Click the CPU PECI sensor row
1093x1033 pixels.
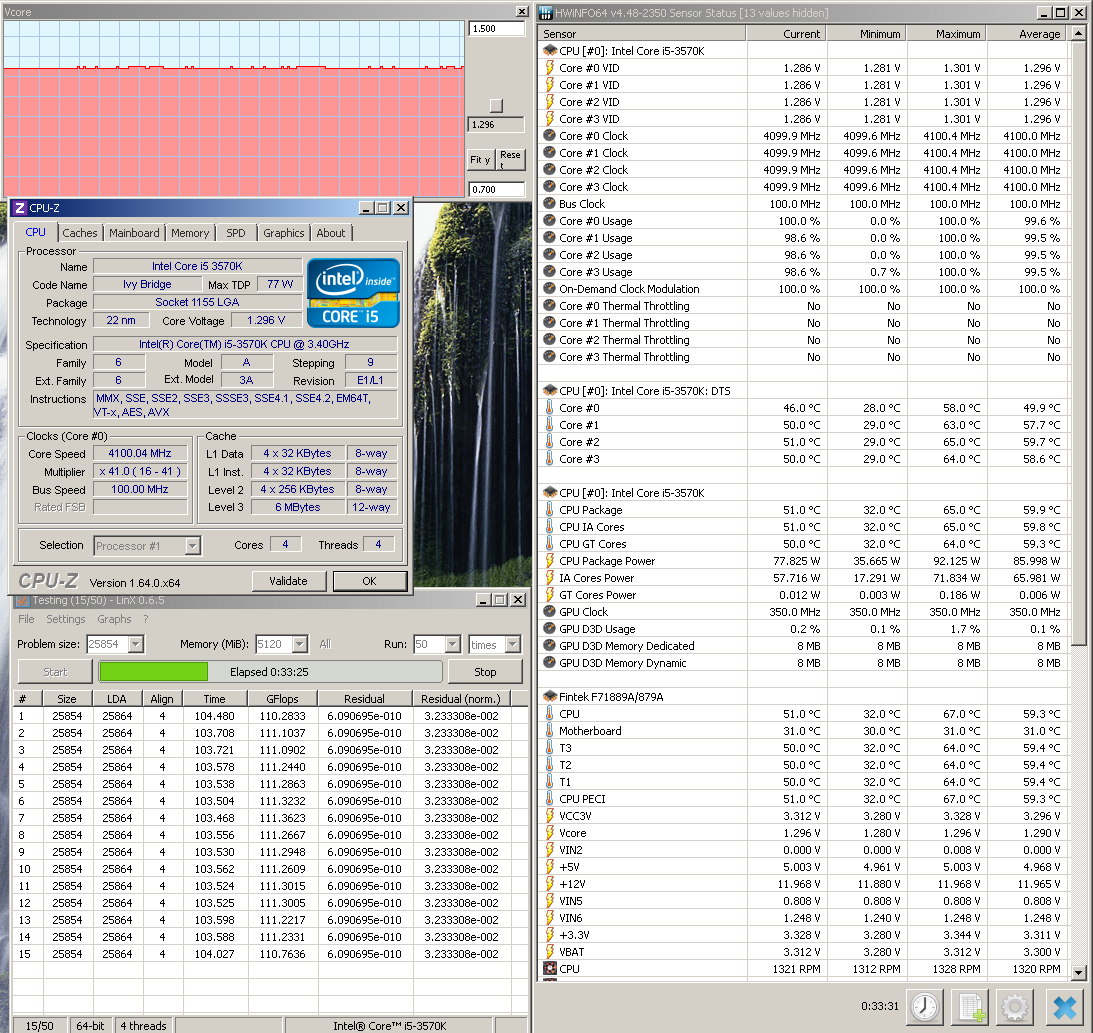pos(804,799)
